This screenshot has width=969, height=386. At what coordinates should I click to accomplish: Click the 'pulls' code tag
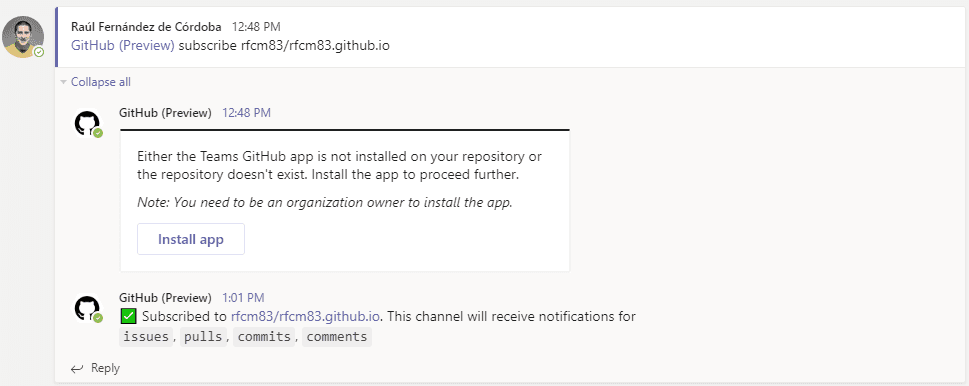click(x=203, y=337)
